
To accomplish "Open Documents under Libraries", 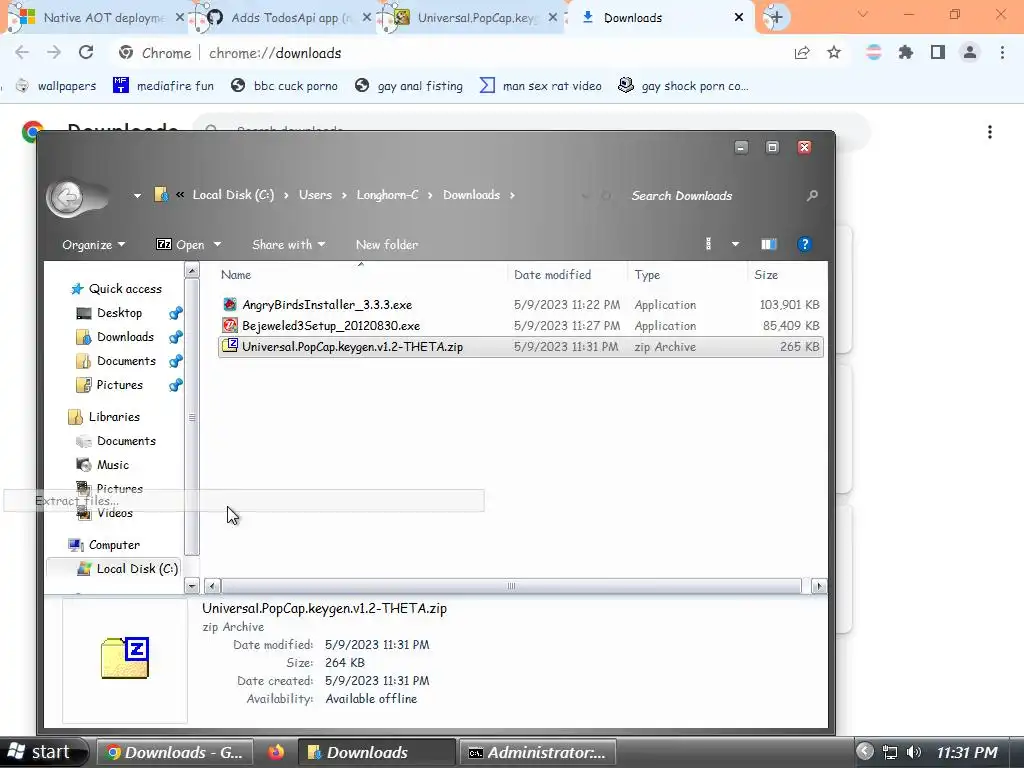I will (126, 441).
